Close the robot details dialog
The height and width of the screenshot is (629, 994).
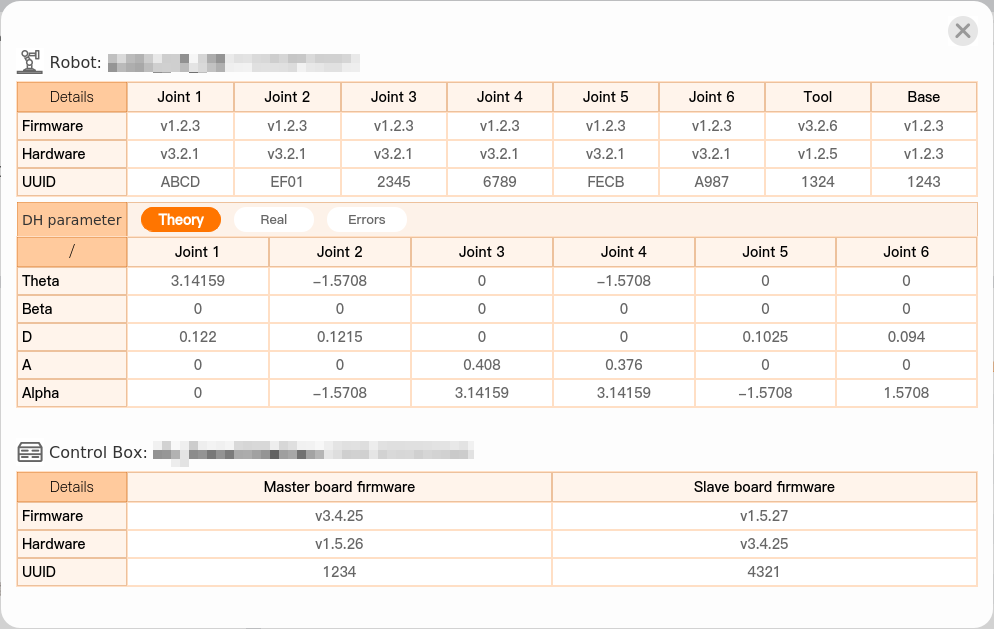tap(962, 31)
